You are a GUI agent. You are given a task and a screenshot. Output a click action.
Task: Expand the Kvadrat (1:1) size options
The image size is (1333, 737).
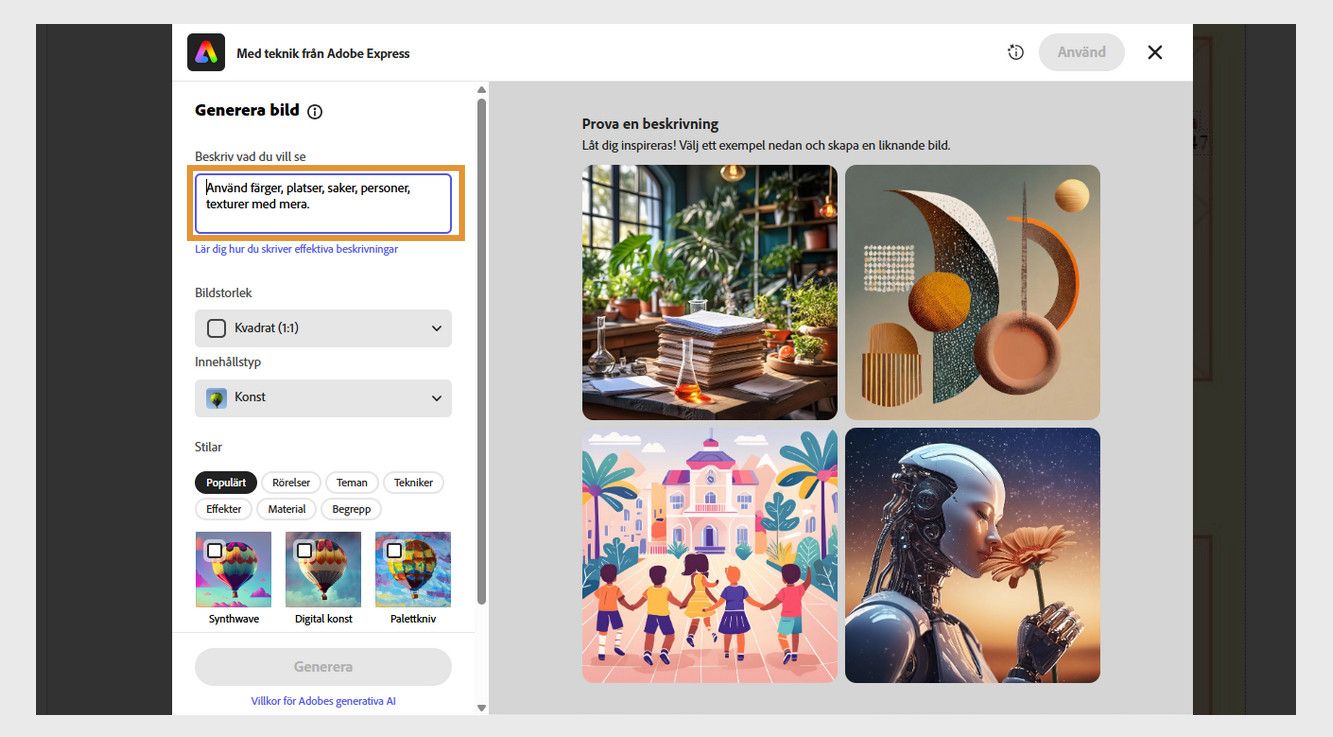(x=435, y=328)
